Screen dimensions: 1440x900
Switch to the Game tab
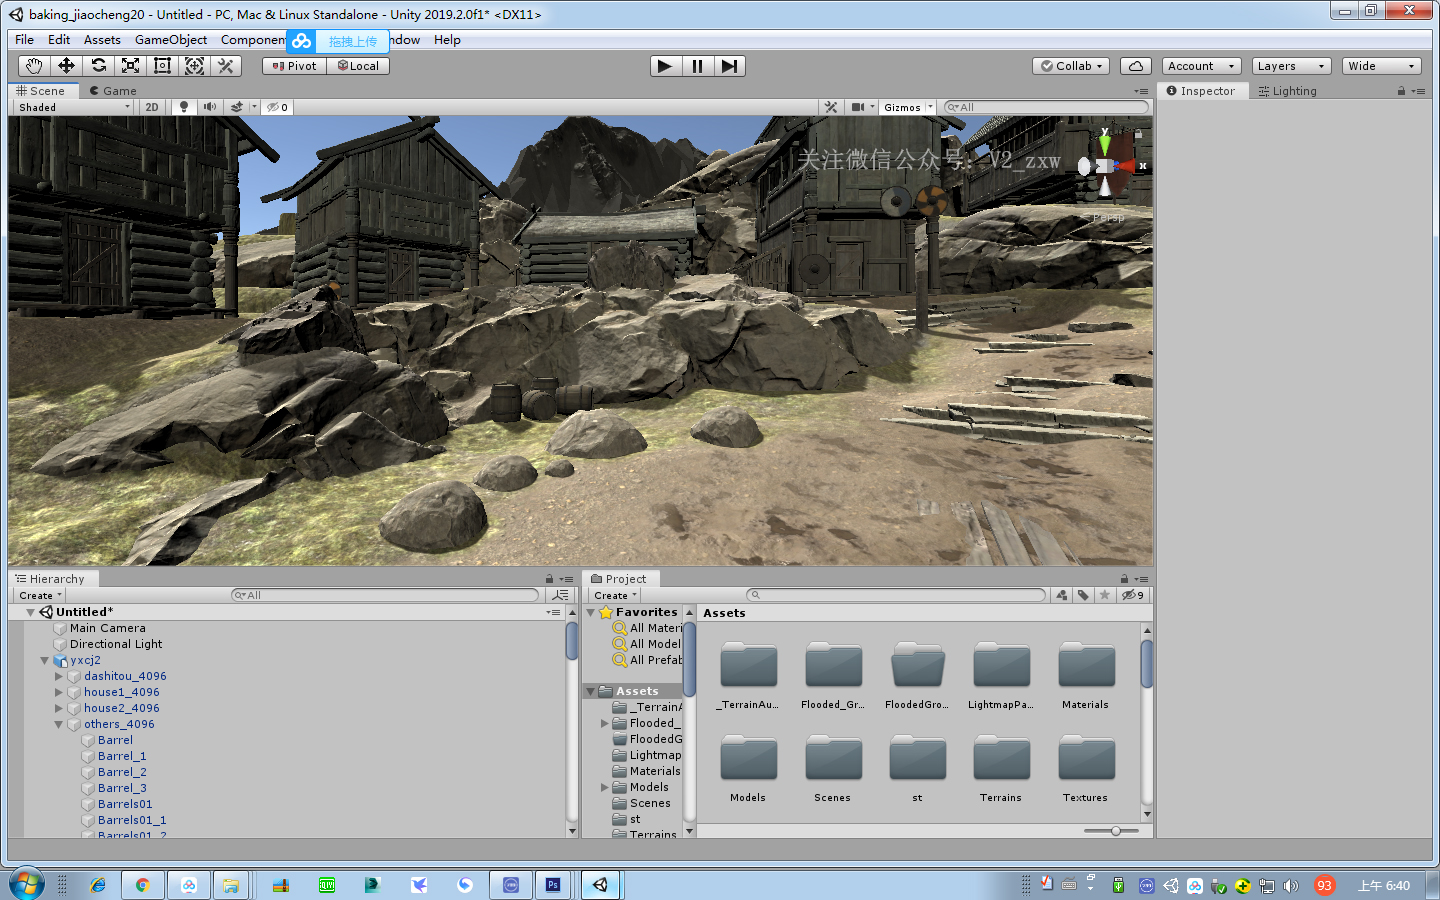pyautogui.click(x=112, y=91)
